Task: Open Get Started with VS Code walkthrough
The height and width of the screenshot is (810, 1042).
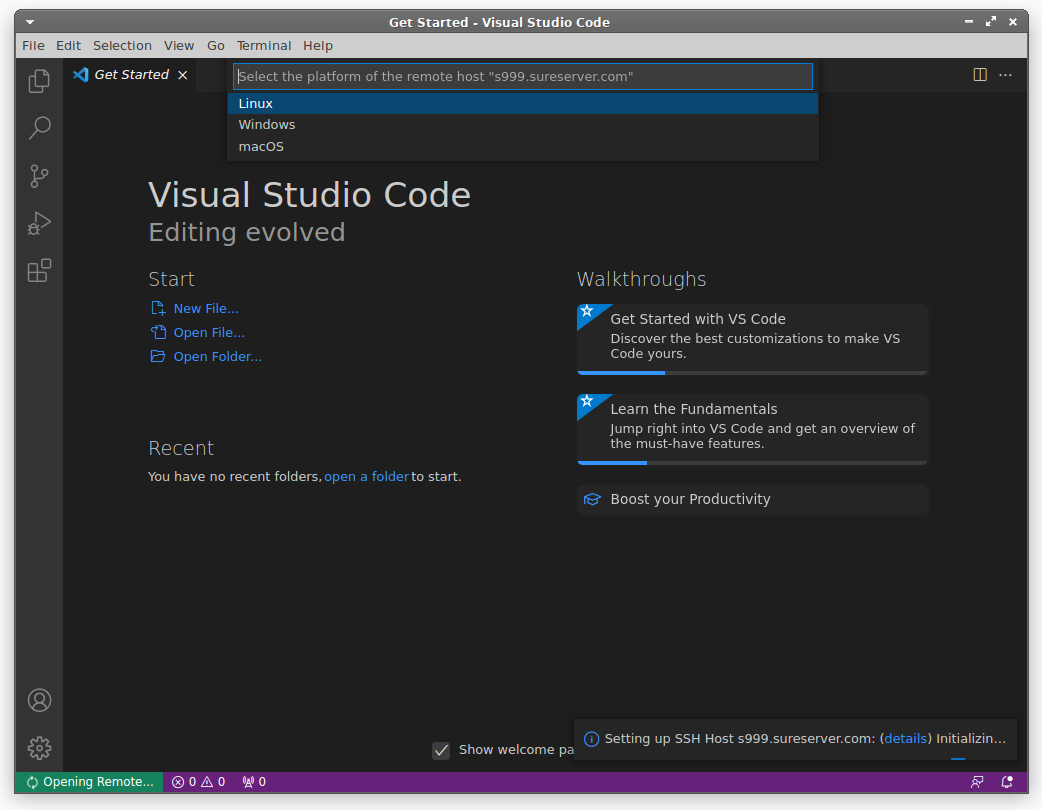Action: tap(752, 338)
